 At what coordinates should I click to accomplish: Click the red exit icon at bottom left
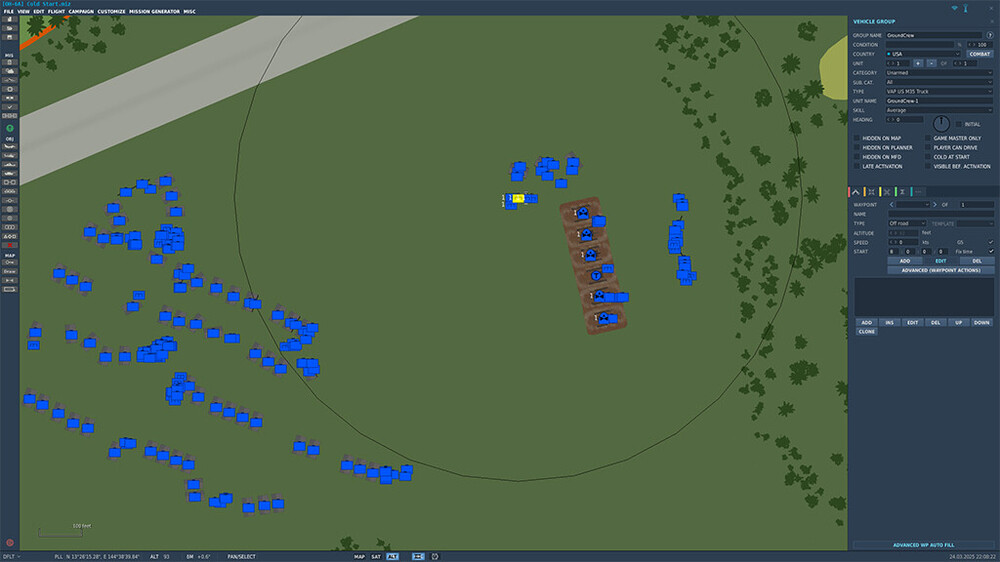10,543
